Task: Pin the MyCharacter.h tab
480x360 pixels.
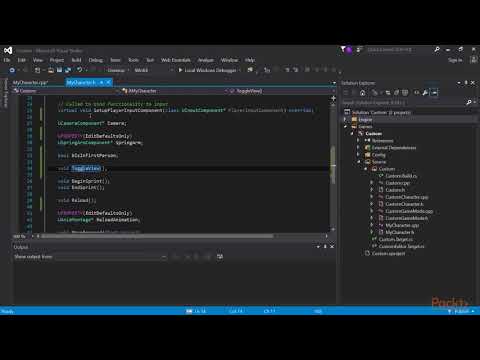Action: tap(102, 82)
